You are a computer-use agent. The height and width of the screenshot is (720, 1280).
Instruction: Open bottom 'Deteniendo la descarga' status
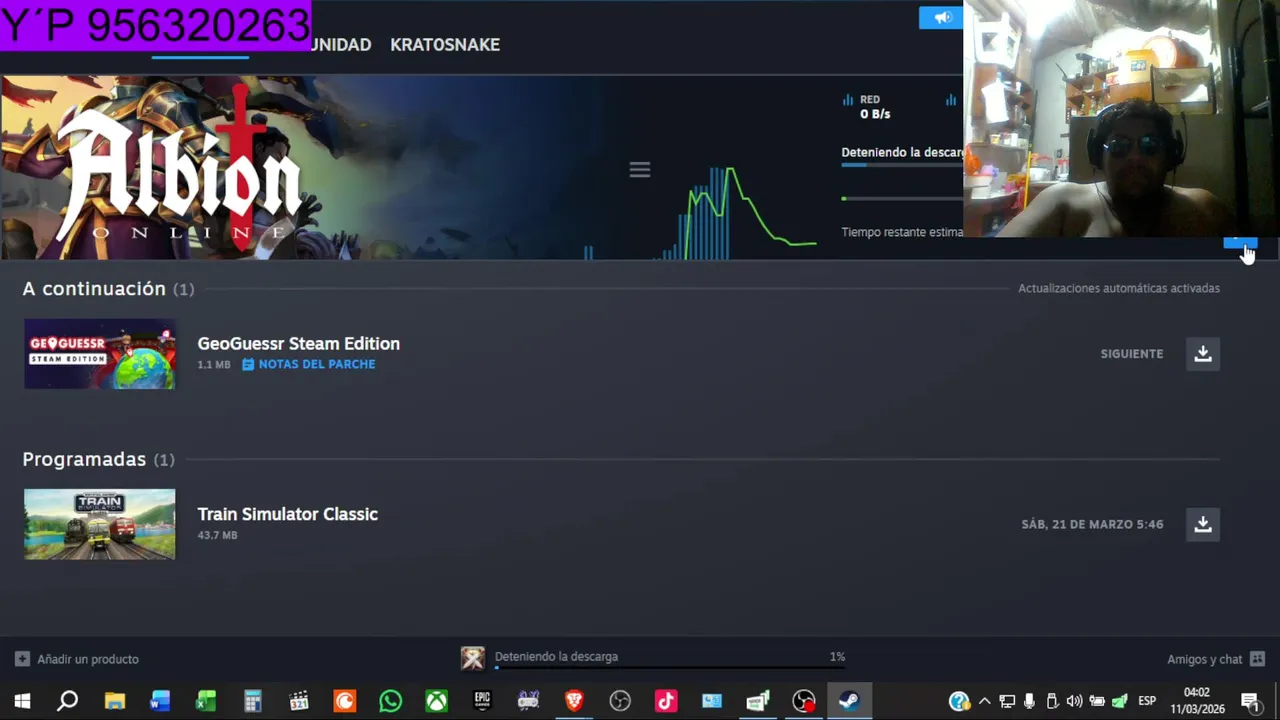tap(556, 657)
